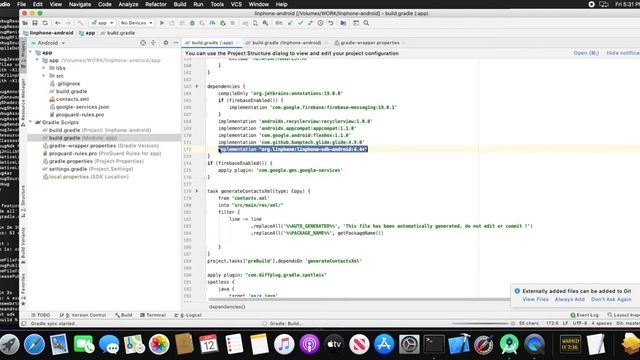This screenshot has width=640, height=360.
Task: Click the Gradle Build progress bar
Action: (480, 324)
